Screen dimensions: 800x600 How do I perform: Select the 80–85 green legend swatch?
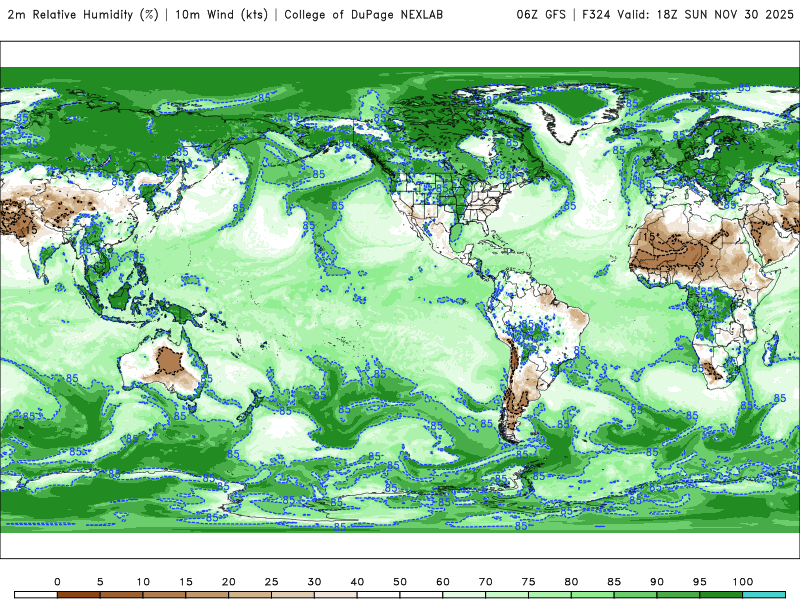tap(593, 595)
